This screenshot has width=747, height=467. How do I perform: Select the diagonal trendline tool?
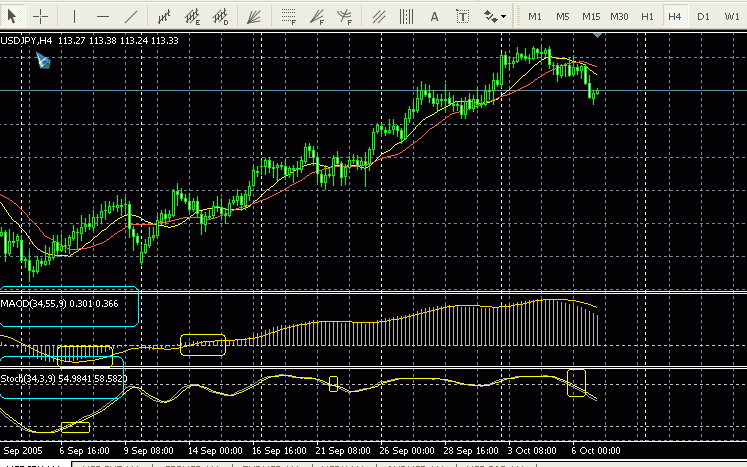(131, 16)
